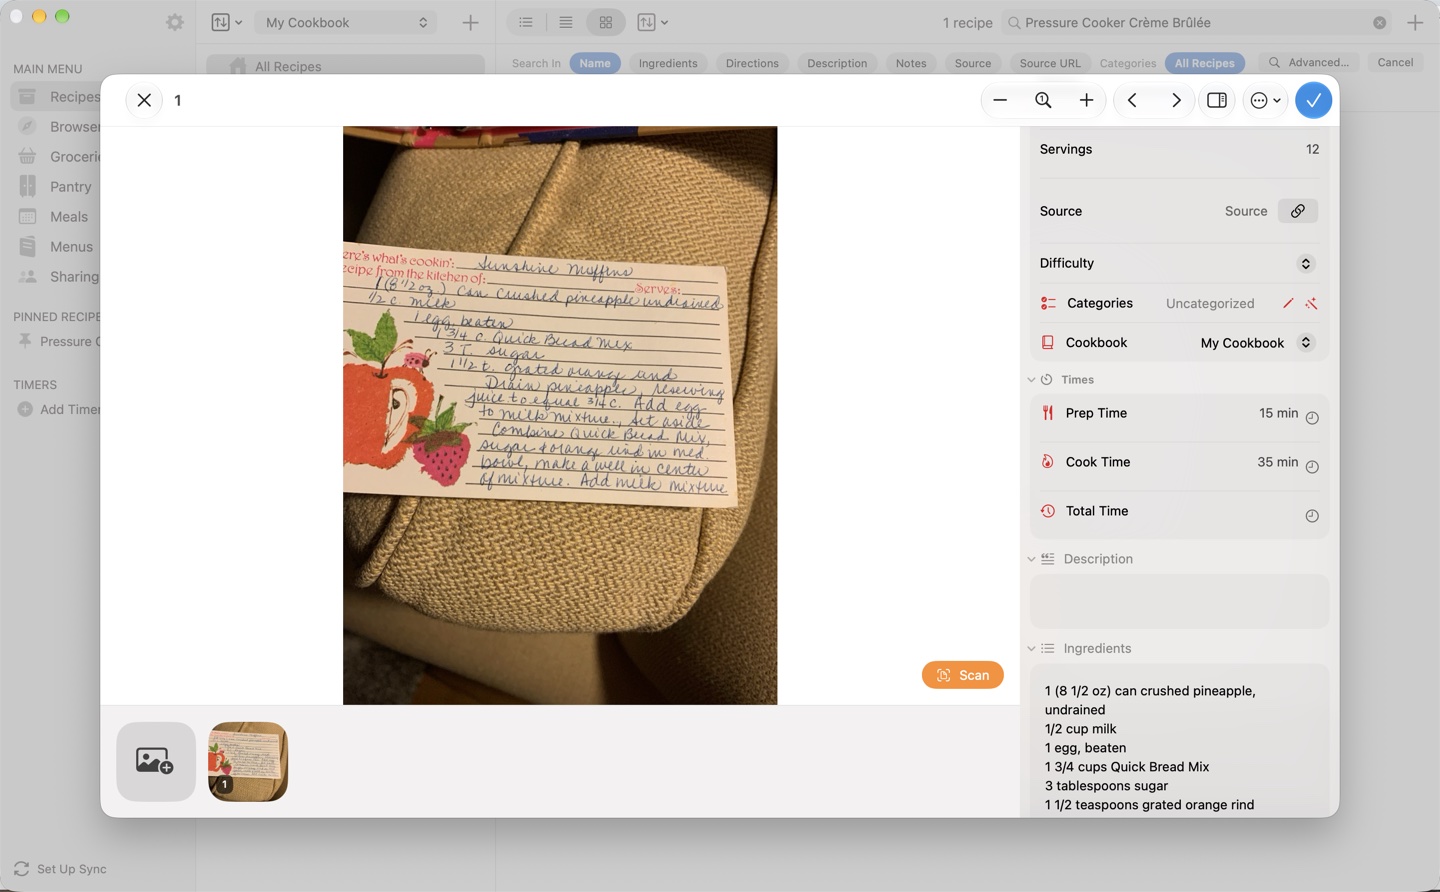Open pinned recipe Pressure C… in sidebar
The height and width of the screenshot is (892, 1440).
tap(58, 341)
